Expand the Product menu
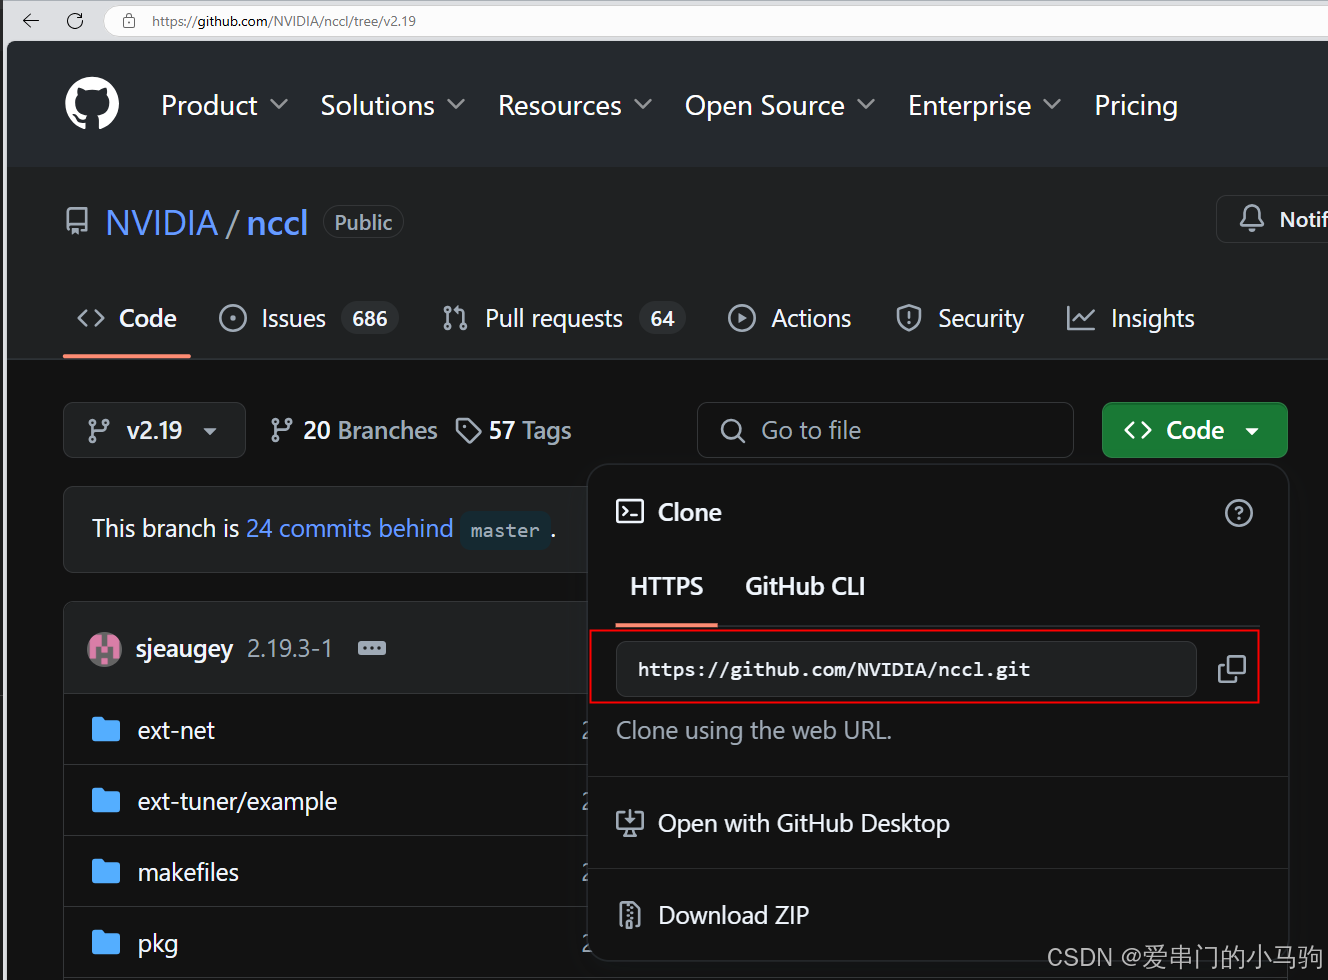Screen dimensions: 1328x980 click(x=225, y=105)
